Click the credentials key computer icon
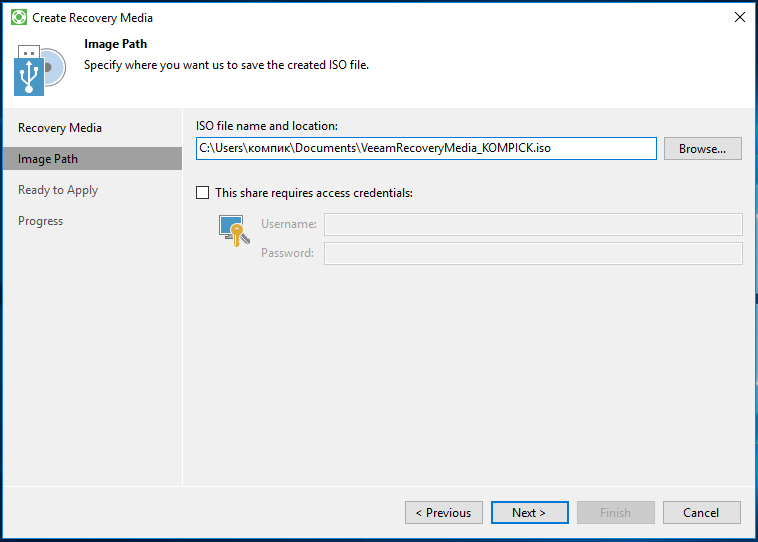The width and height of the screenshot is (758, 542). [x=234, y=231]
